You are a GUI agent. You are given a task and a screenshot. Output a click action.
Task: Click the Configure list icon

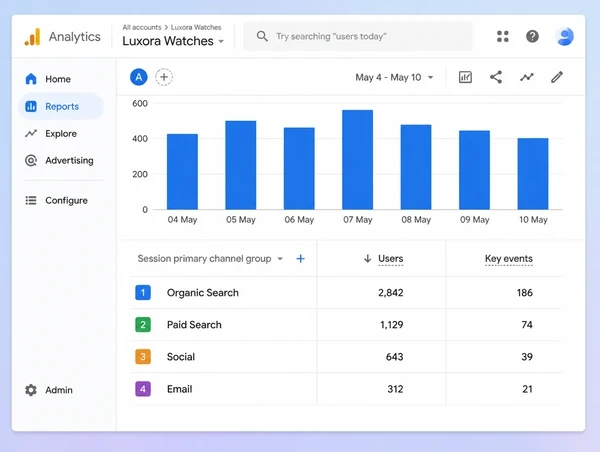click(x=31, y=200)
